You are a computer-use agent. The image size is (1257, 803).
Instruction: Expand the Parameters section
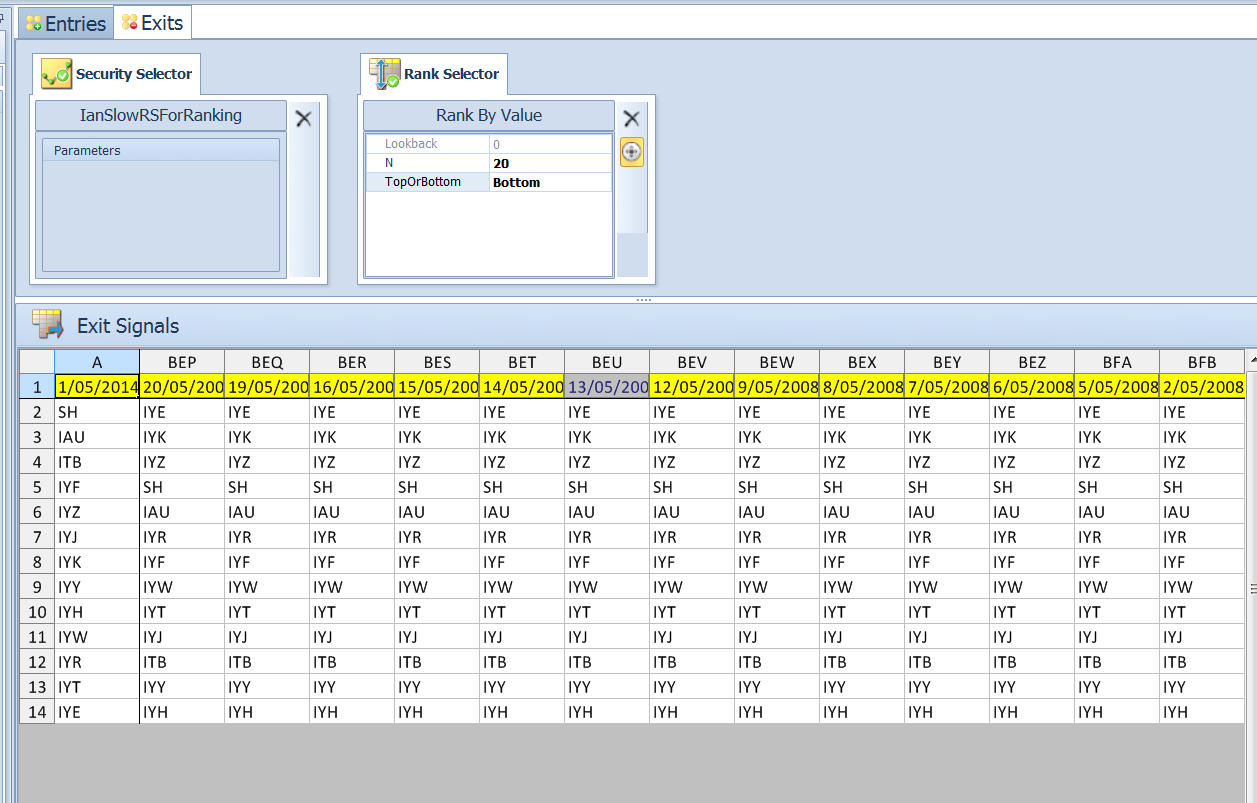(x=160, y=151)
